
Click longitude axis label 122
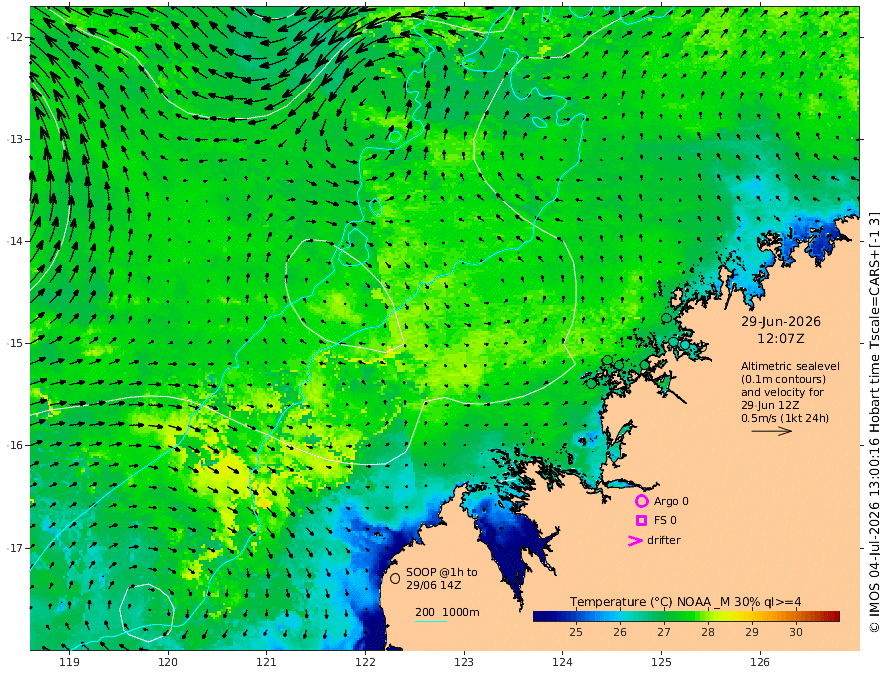365,663
